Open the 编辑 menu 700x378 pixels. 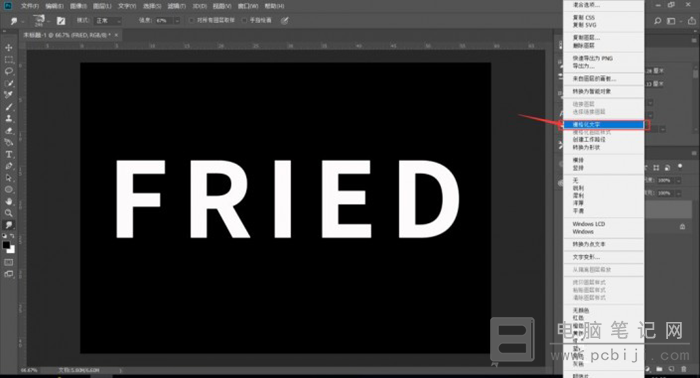(x=54, y=6)
